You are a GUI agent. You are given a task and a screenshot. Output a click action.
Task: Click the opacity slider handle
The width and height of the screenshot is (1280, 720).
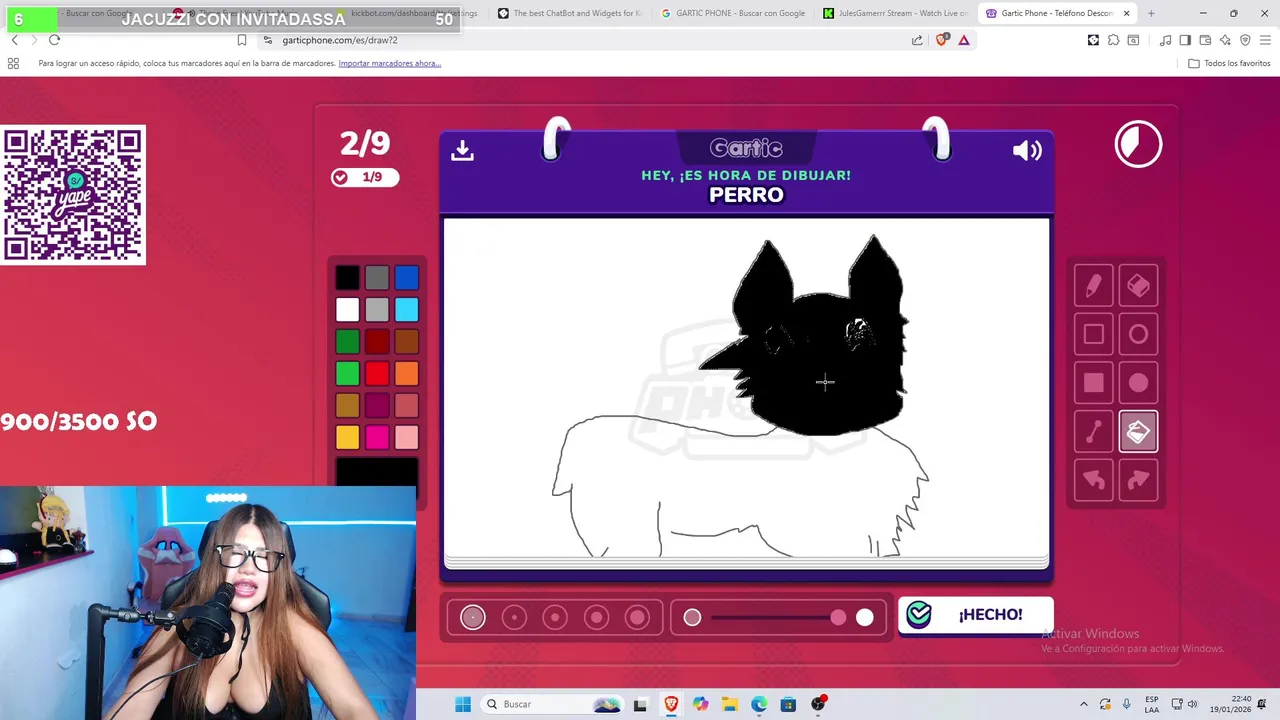pyautogui.click(x=838, y=618)
